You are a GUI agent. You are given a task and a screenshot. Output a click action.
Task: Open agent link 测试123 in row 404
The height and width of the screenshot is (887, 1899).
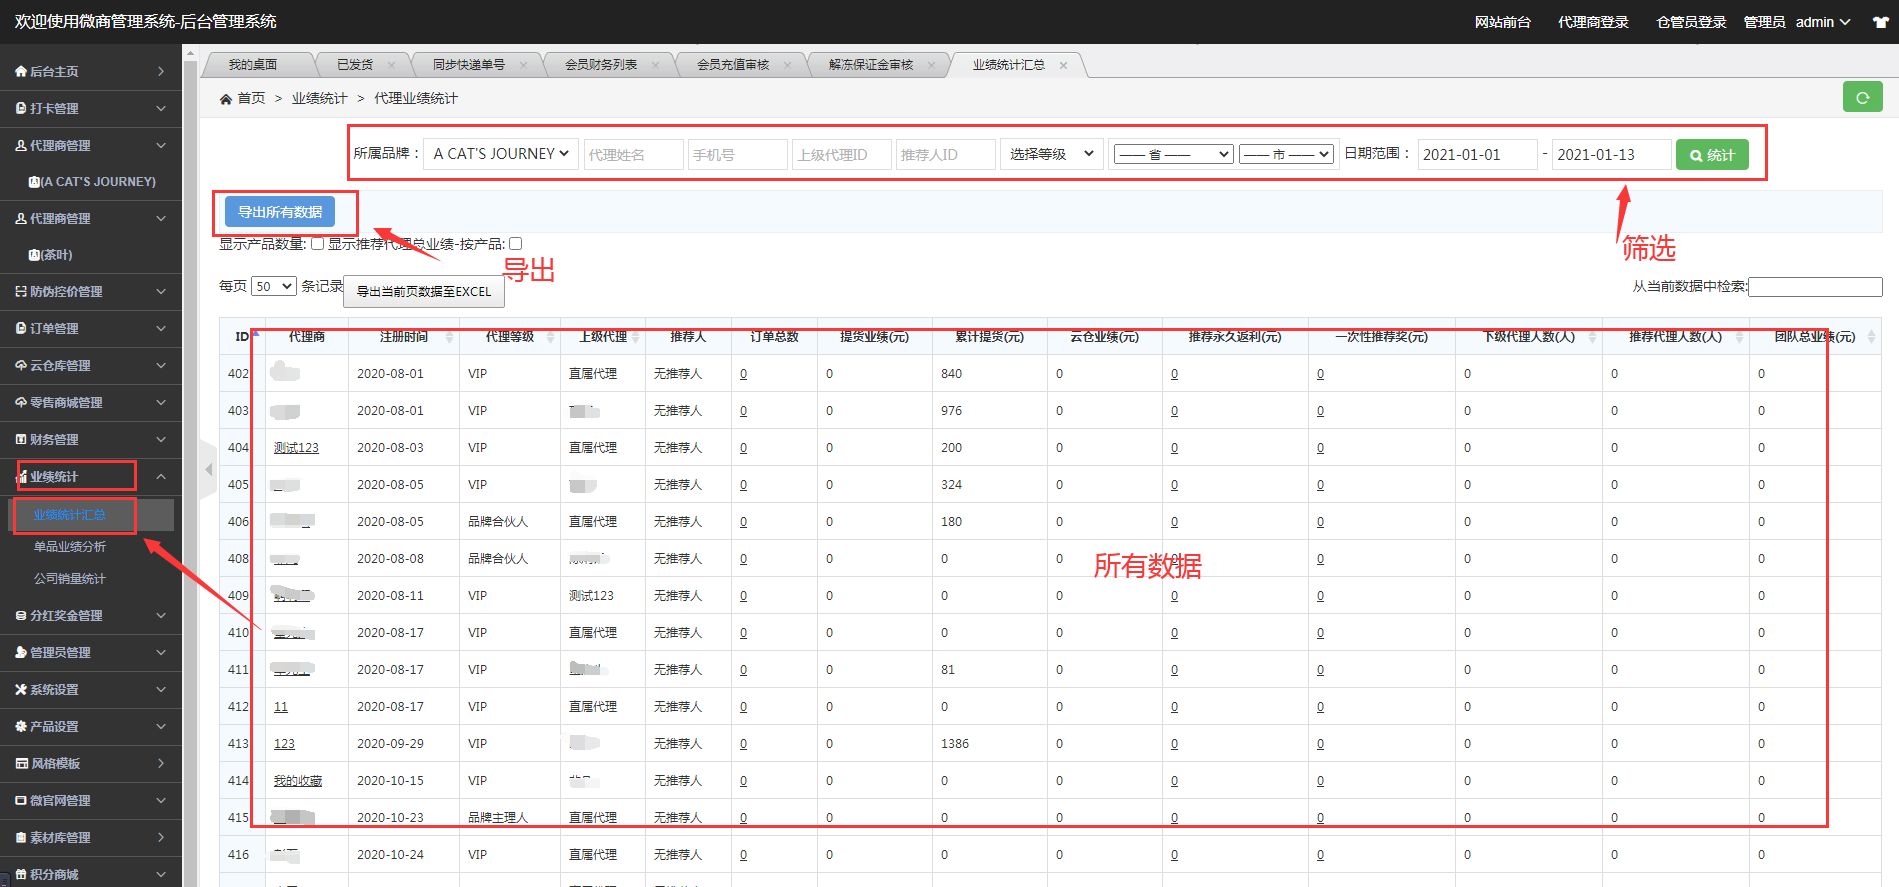coord(296,448)
